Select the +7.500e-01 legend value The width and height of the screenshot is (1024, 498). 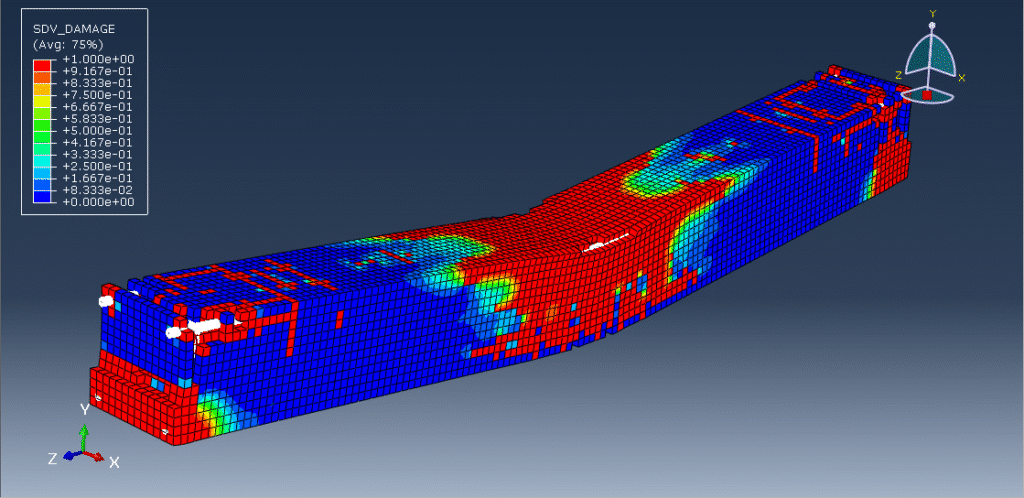tap(98, 95)
